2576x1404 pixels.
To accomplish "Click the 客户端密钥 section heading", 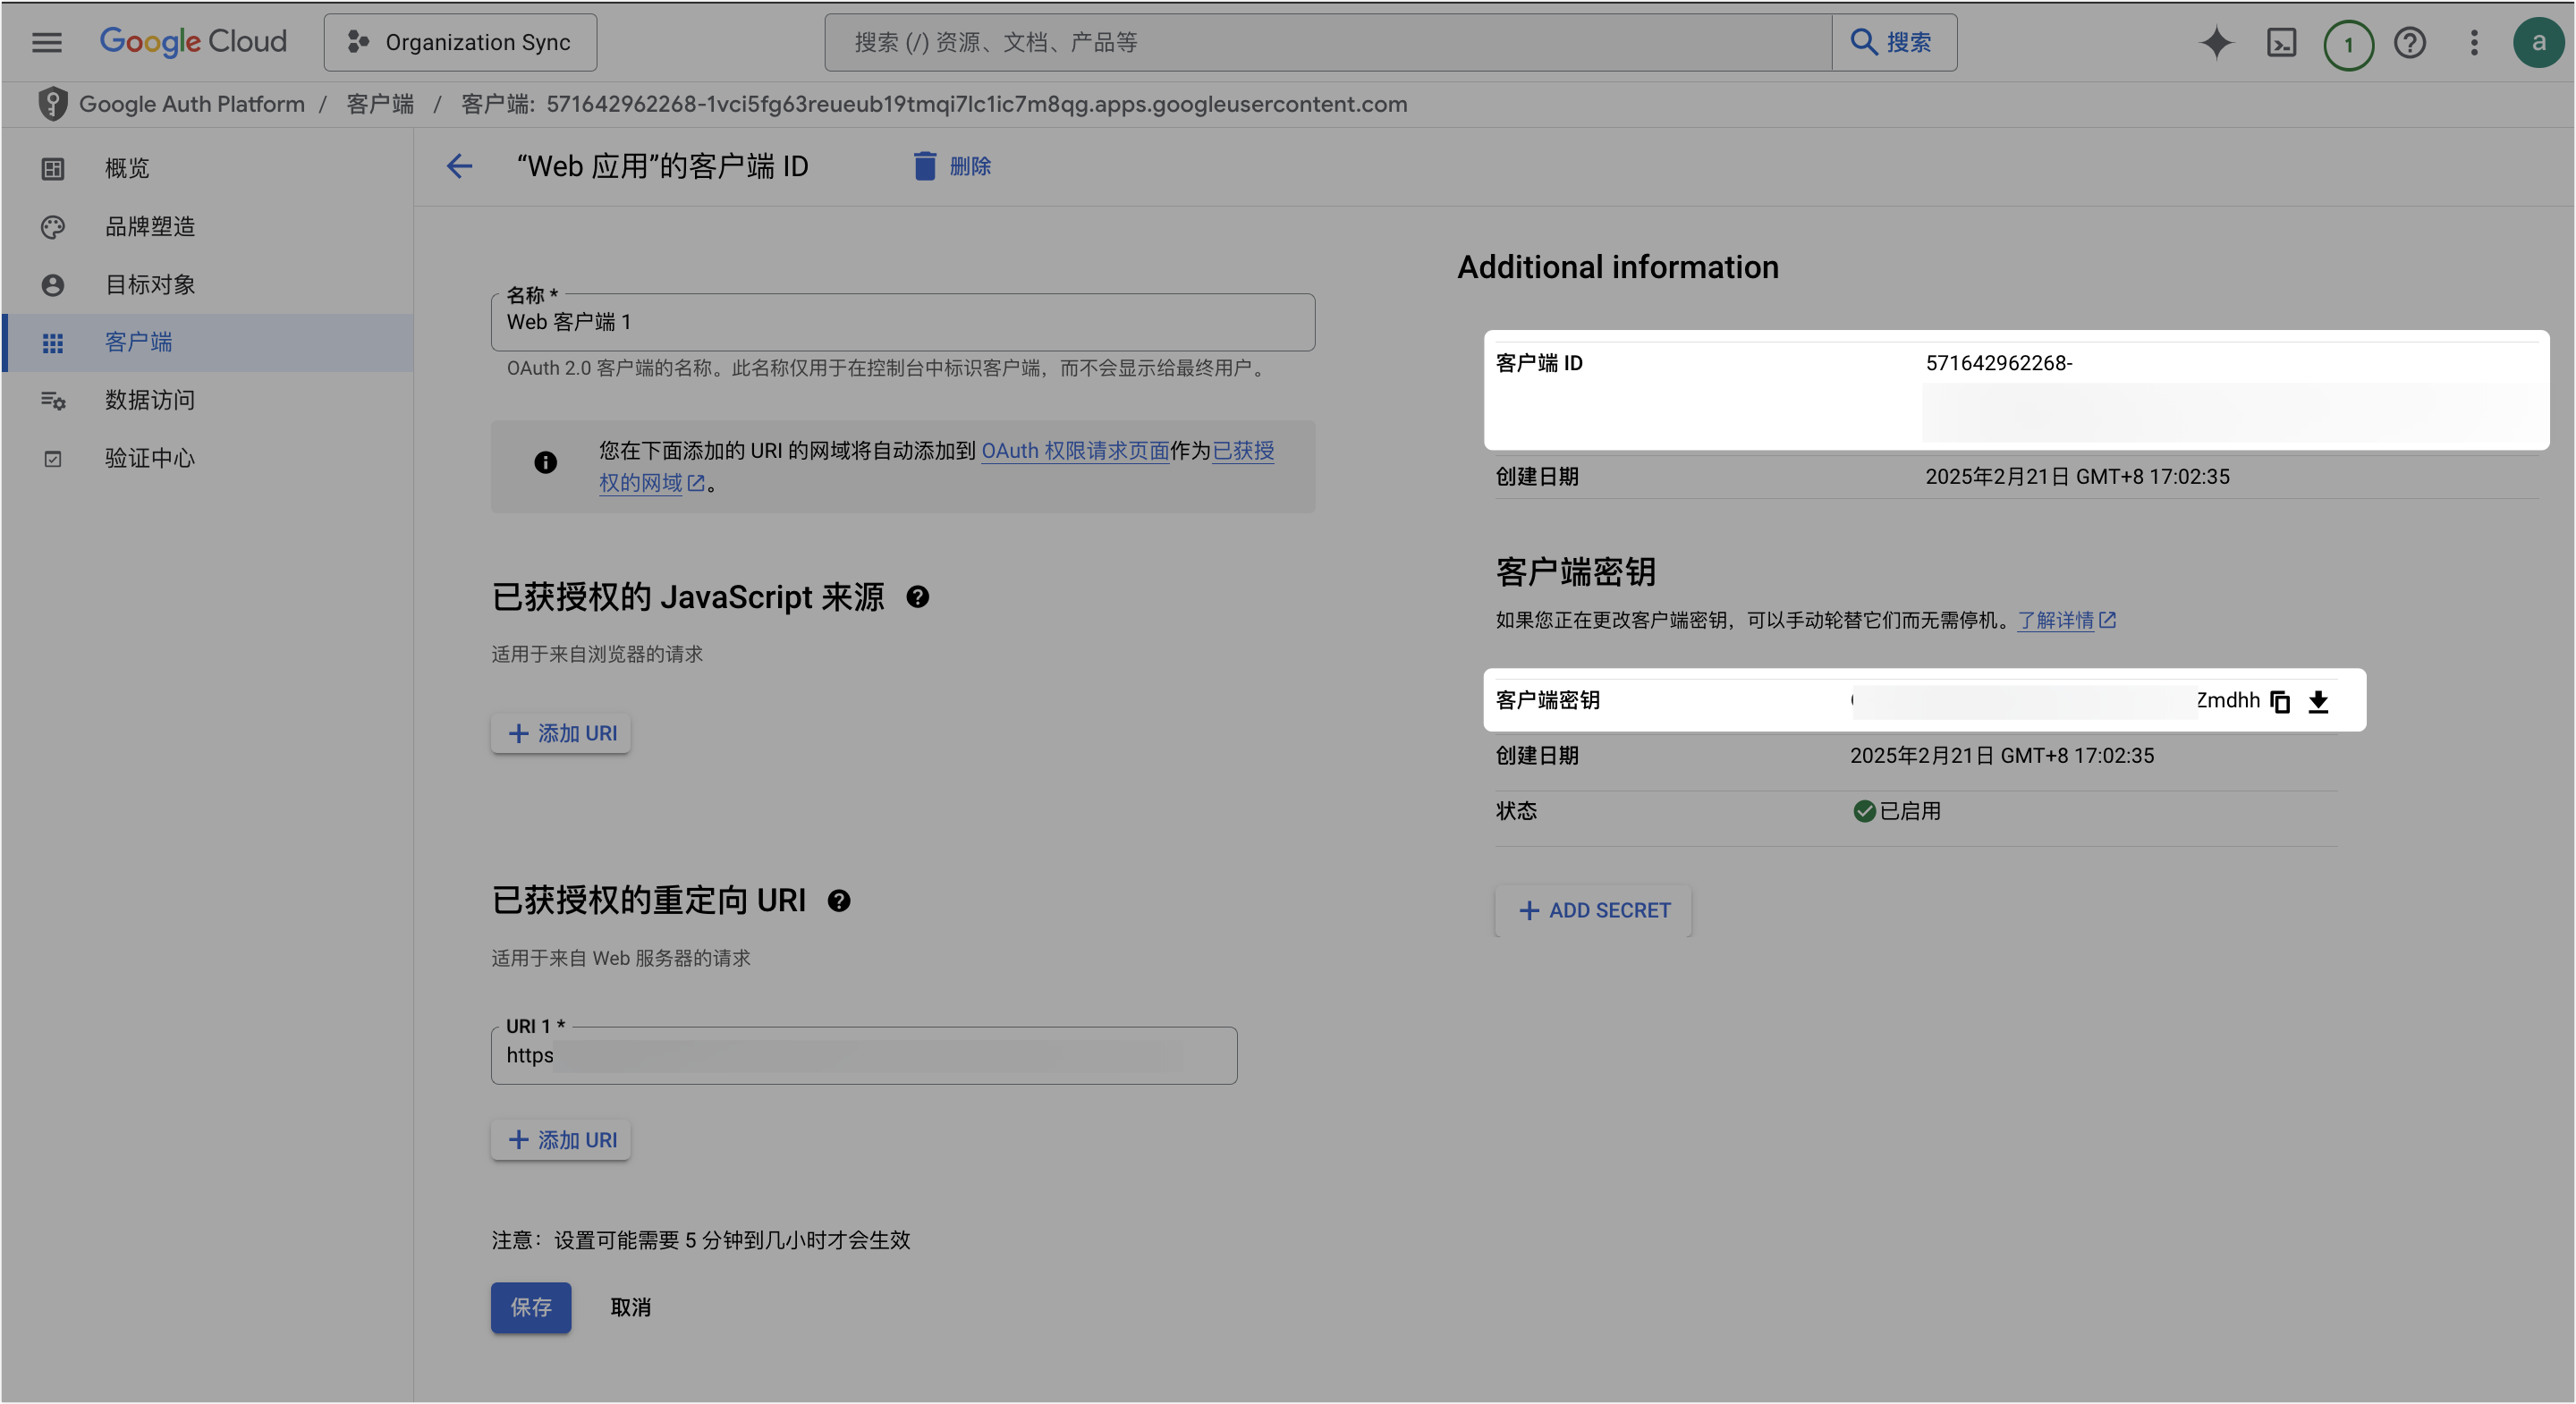I will point(1576,572).
